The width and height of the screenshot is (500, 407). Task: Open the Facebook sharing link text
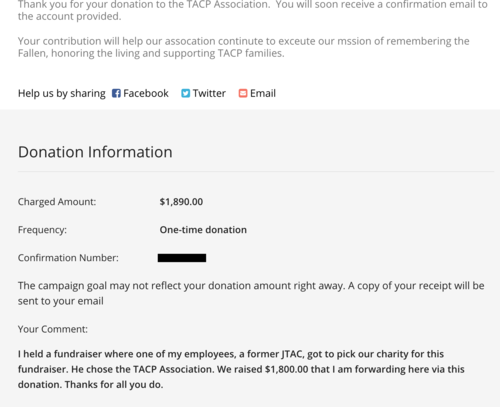(x=146, y=93)
